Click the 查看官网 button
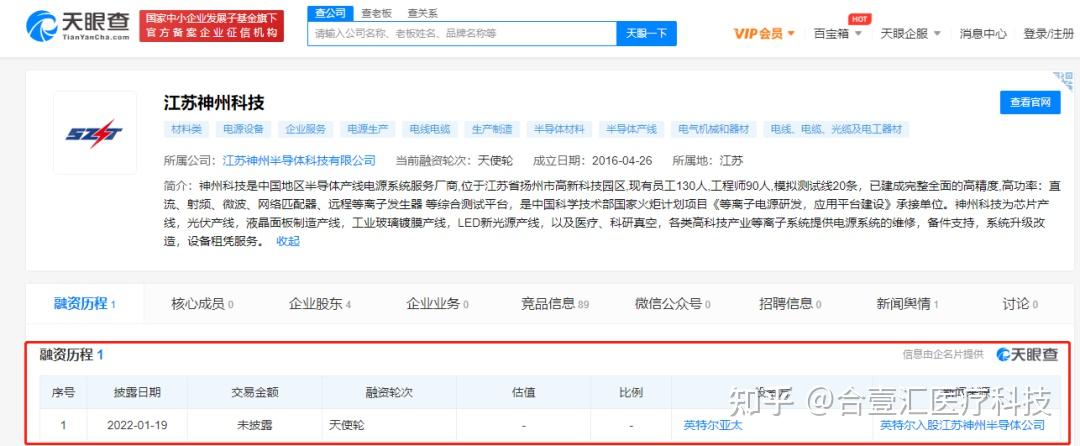This screenshot has width=1080, height=446. point(1030,103)
